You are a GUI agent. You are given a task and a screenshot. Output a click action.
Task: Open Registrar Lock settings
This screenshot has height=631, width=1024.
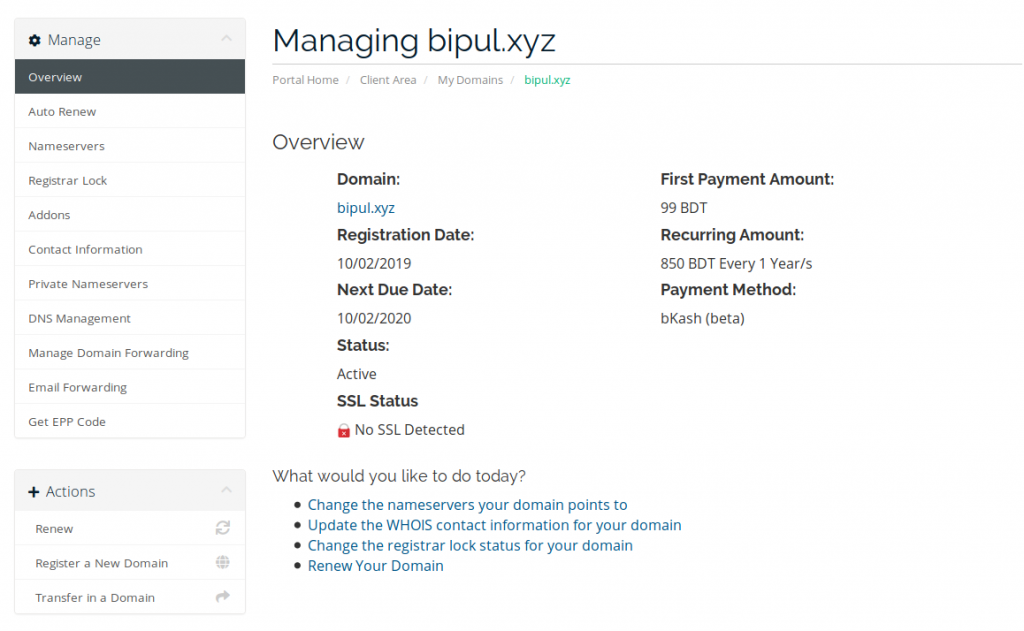pyautogui.click(x=130, y=181)
